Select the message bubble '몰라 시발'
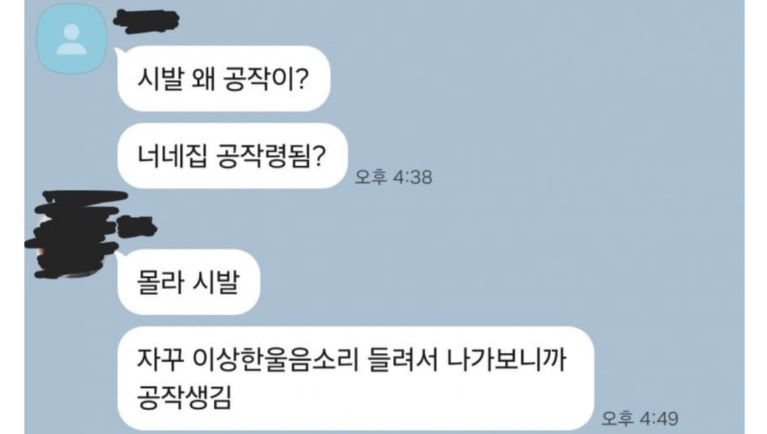767x434 pixels. pos(189,282)
